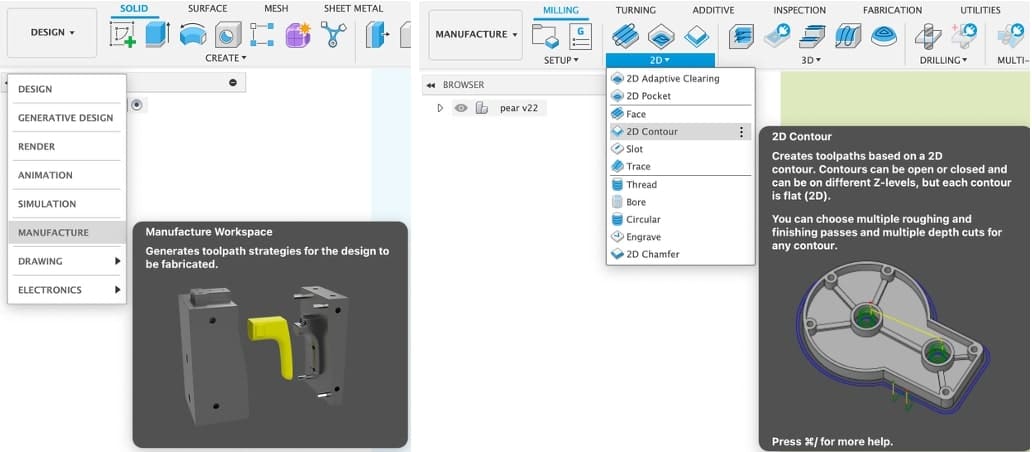Click the Hole tool icon
This screenshot has width=1032, height=452.
[x=228, y=34]
